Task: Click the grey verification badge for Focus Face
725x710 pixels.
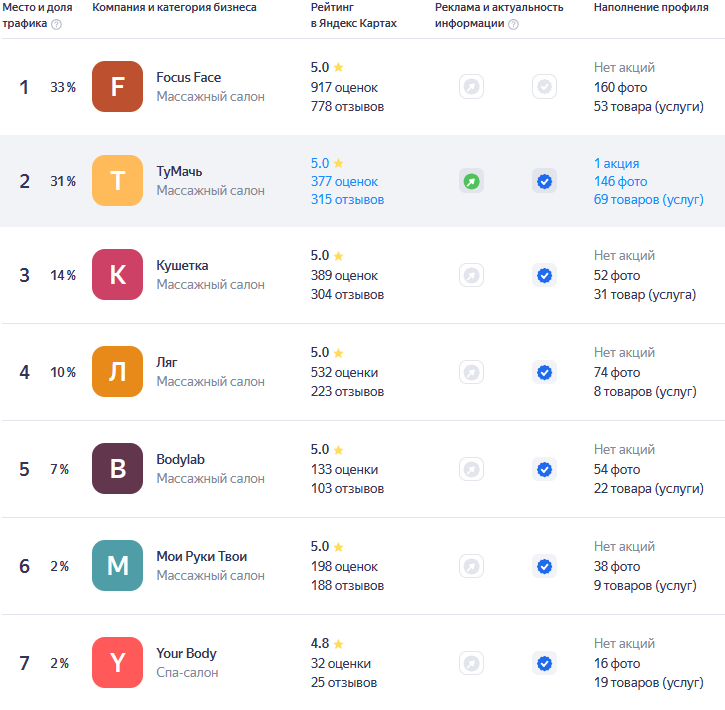Action: pos(544,87)
